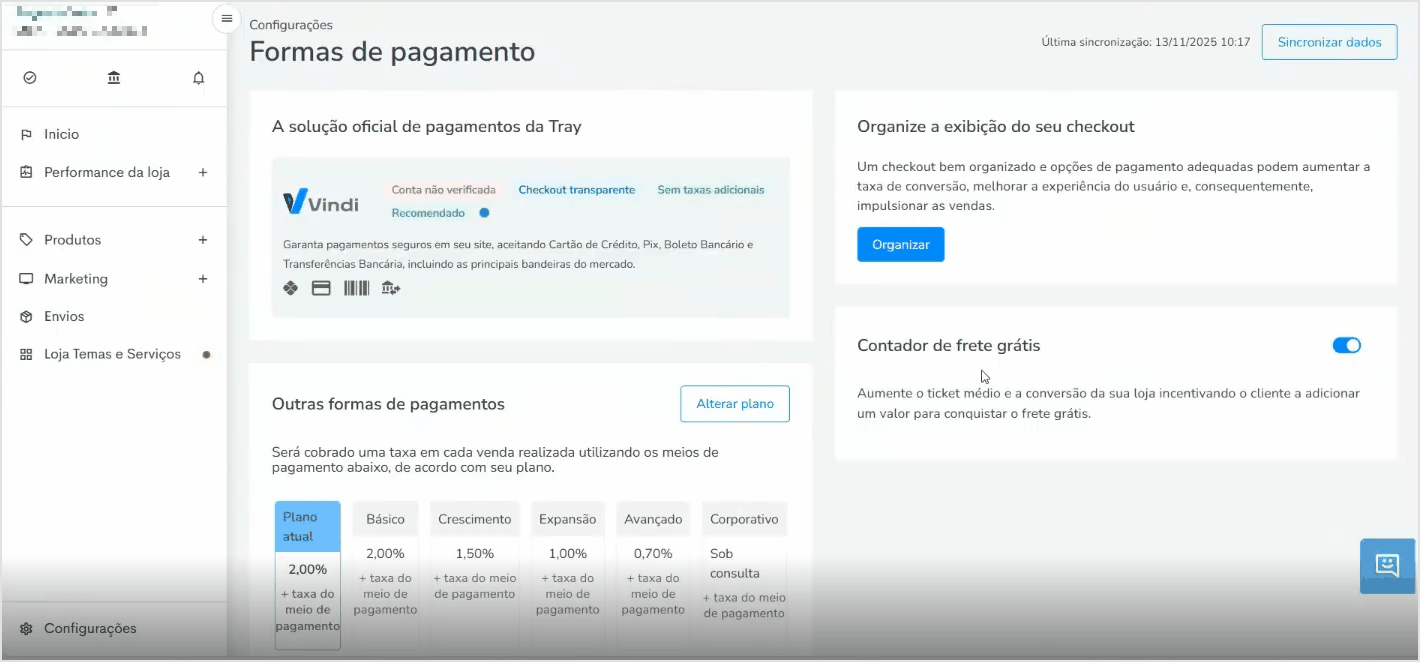Click the monitor icon beside Marketing

tap(26, 279)
